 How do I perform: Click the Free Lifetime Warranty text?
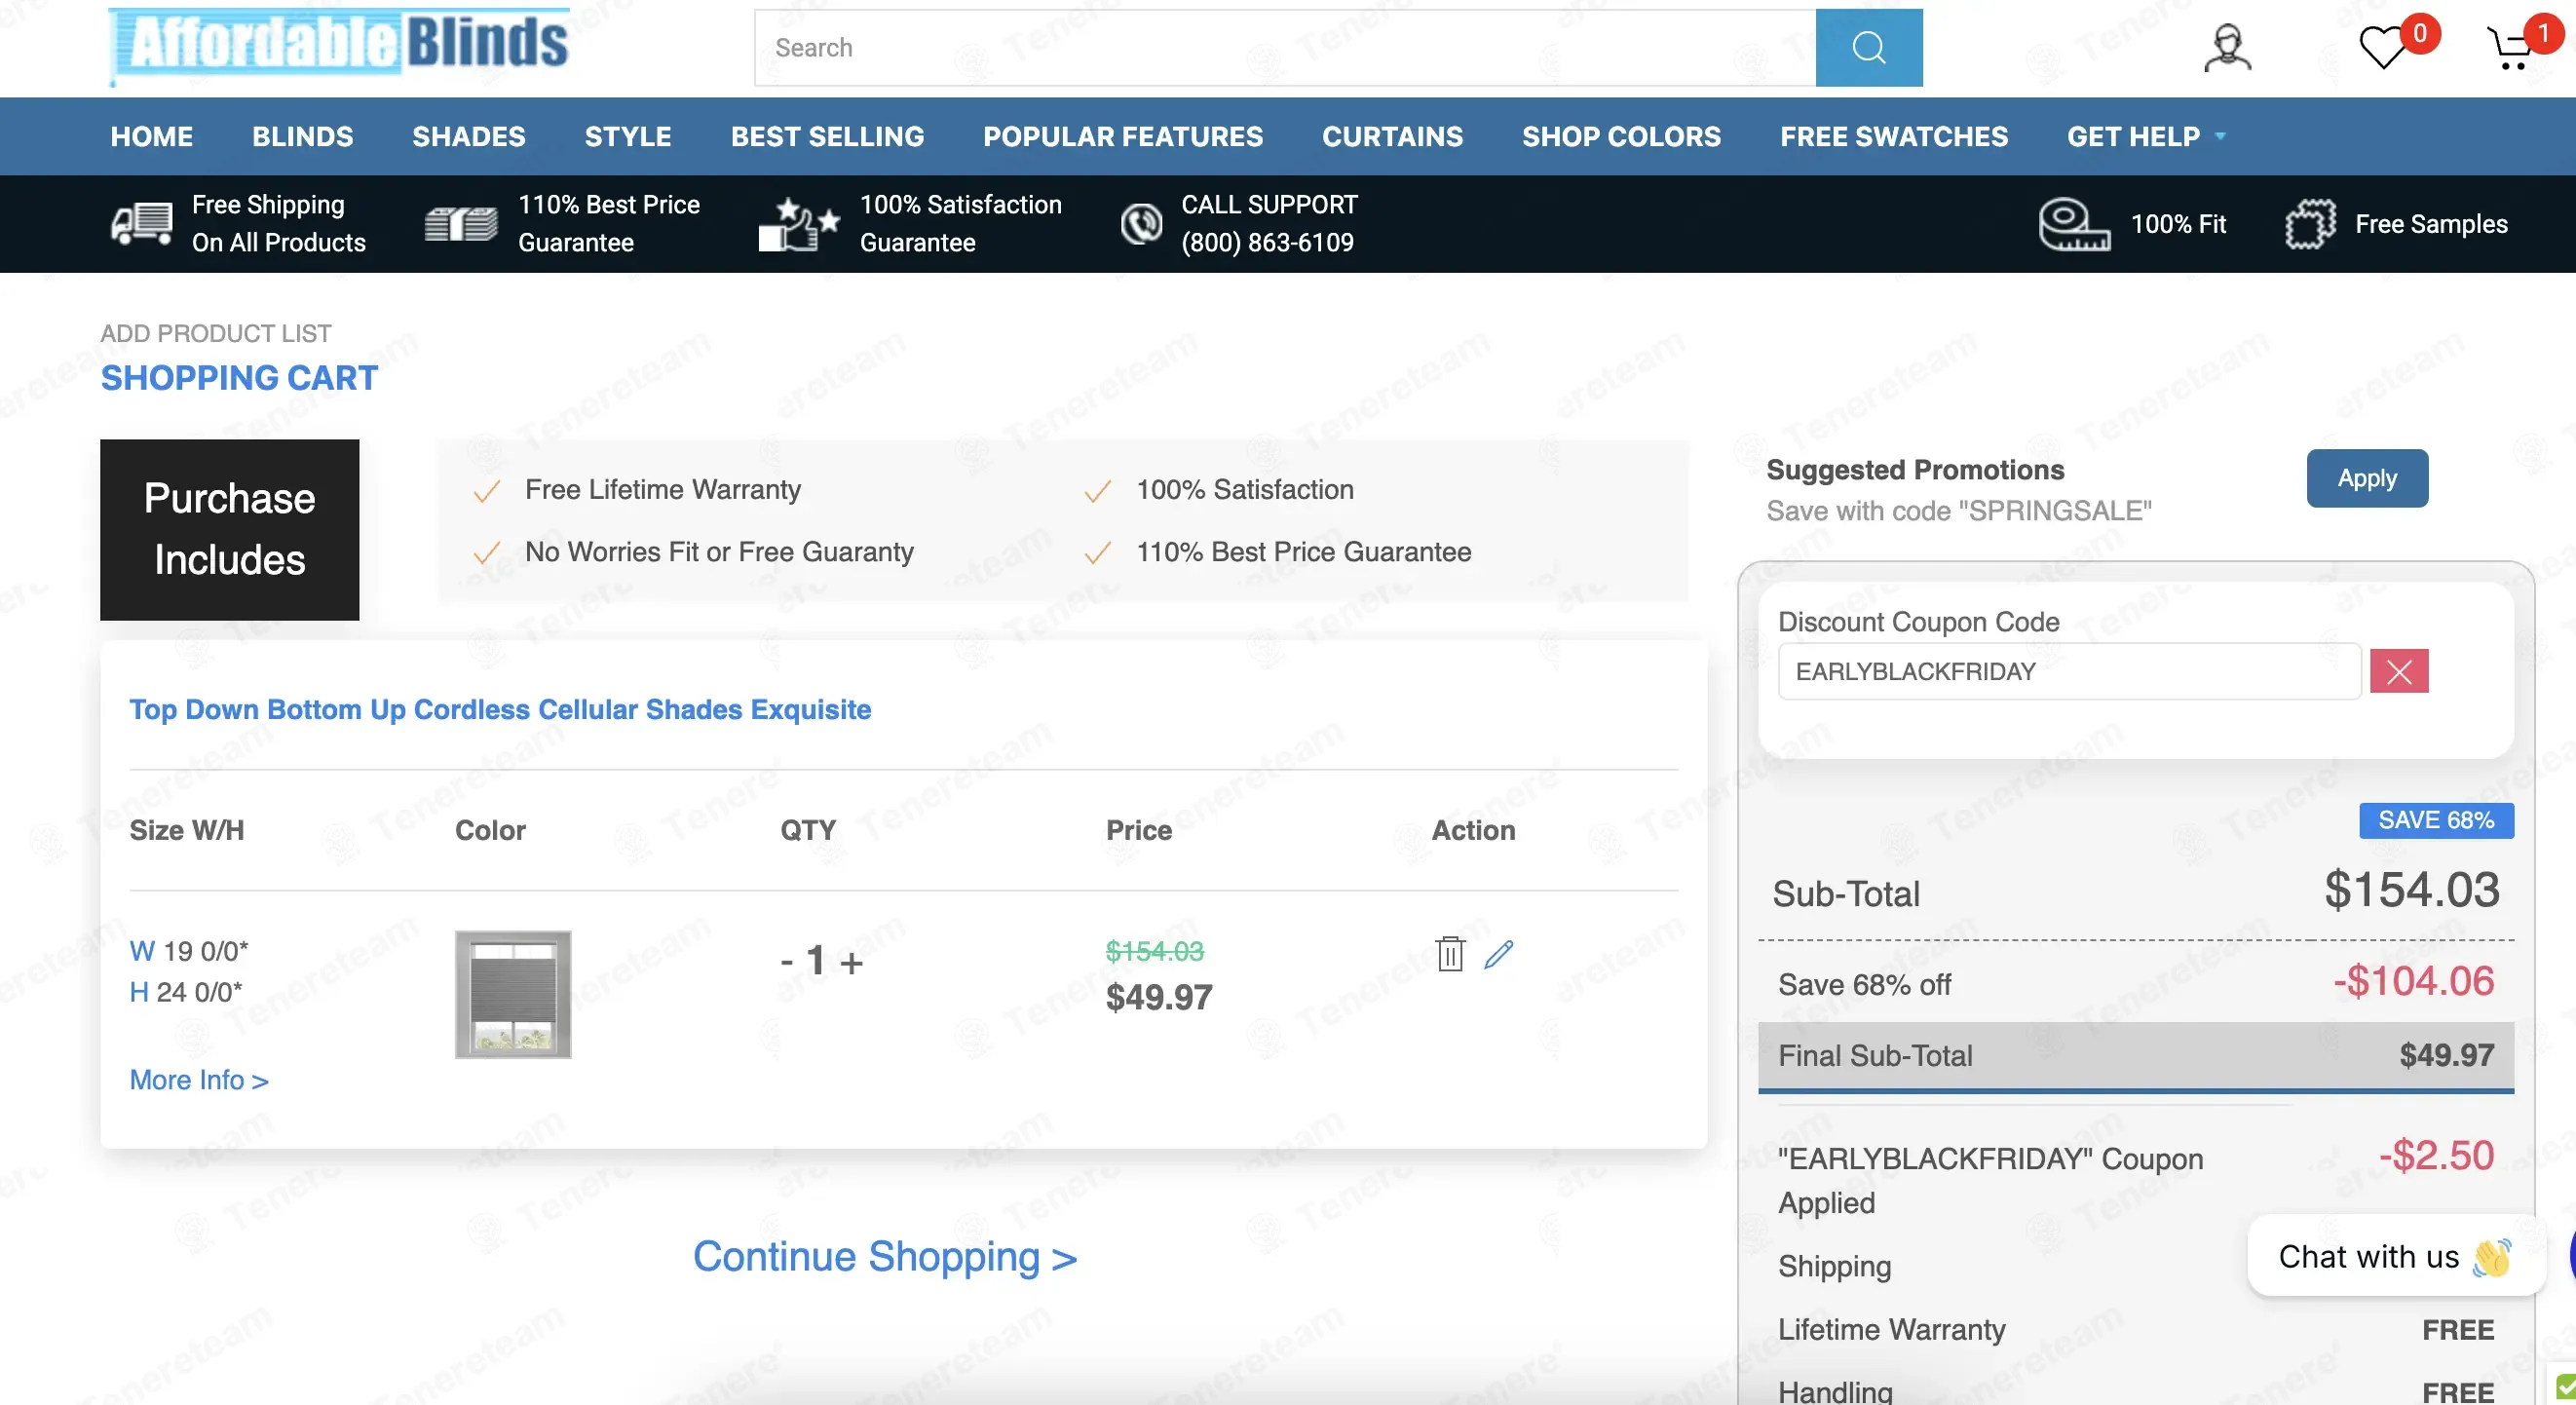[663, 489]
